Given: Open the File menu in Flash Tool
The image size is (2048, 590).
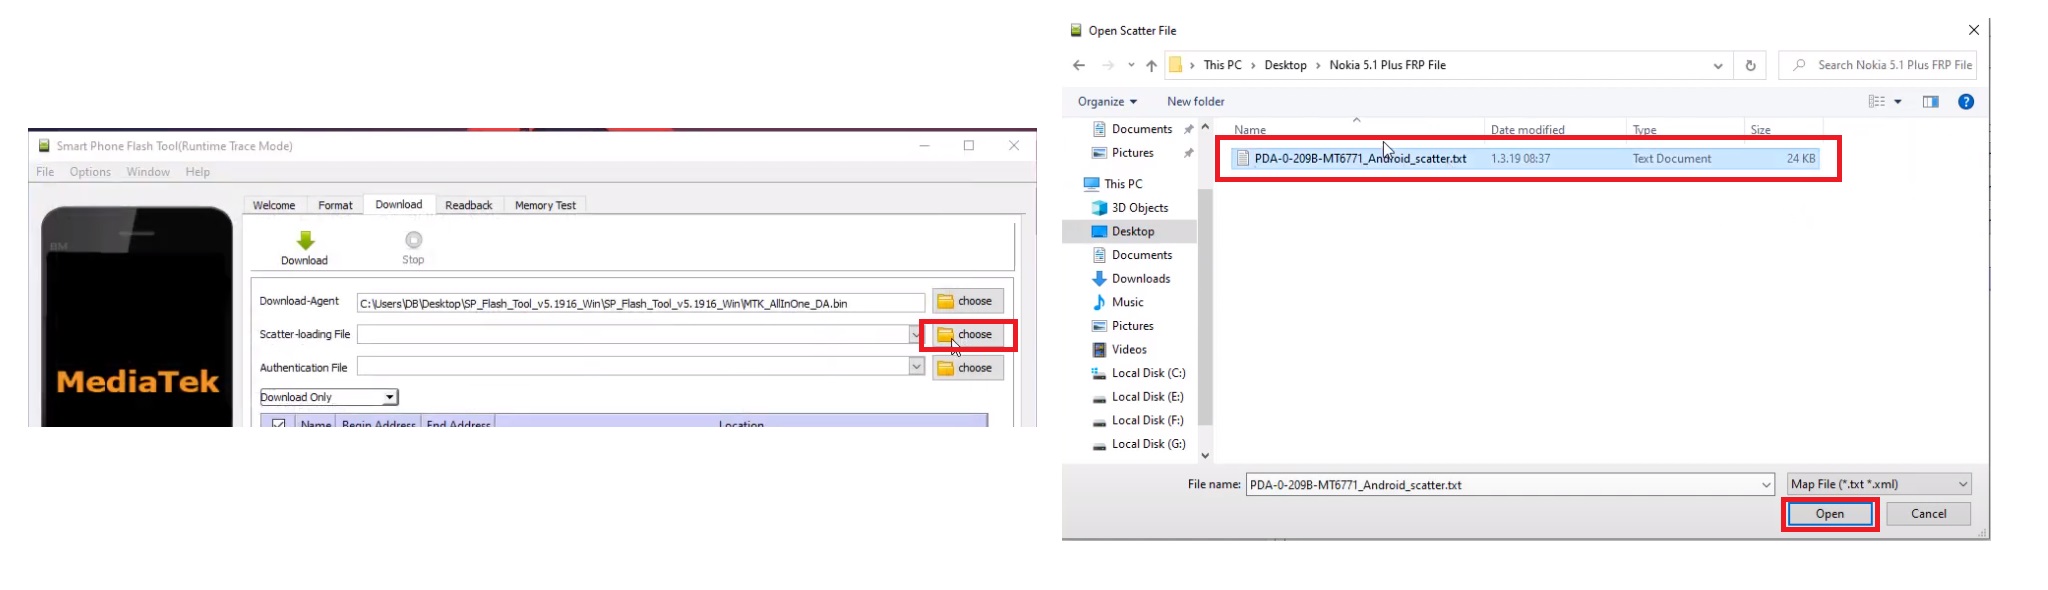Looking at the screenshot, I should (45, 172).
